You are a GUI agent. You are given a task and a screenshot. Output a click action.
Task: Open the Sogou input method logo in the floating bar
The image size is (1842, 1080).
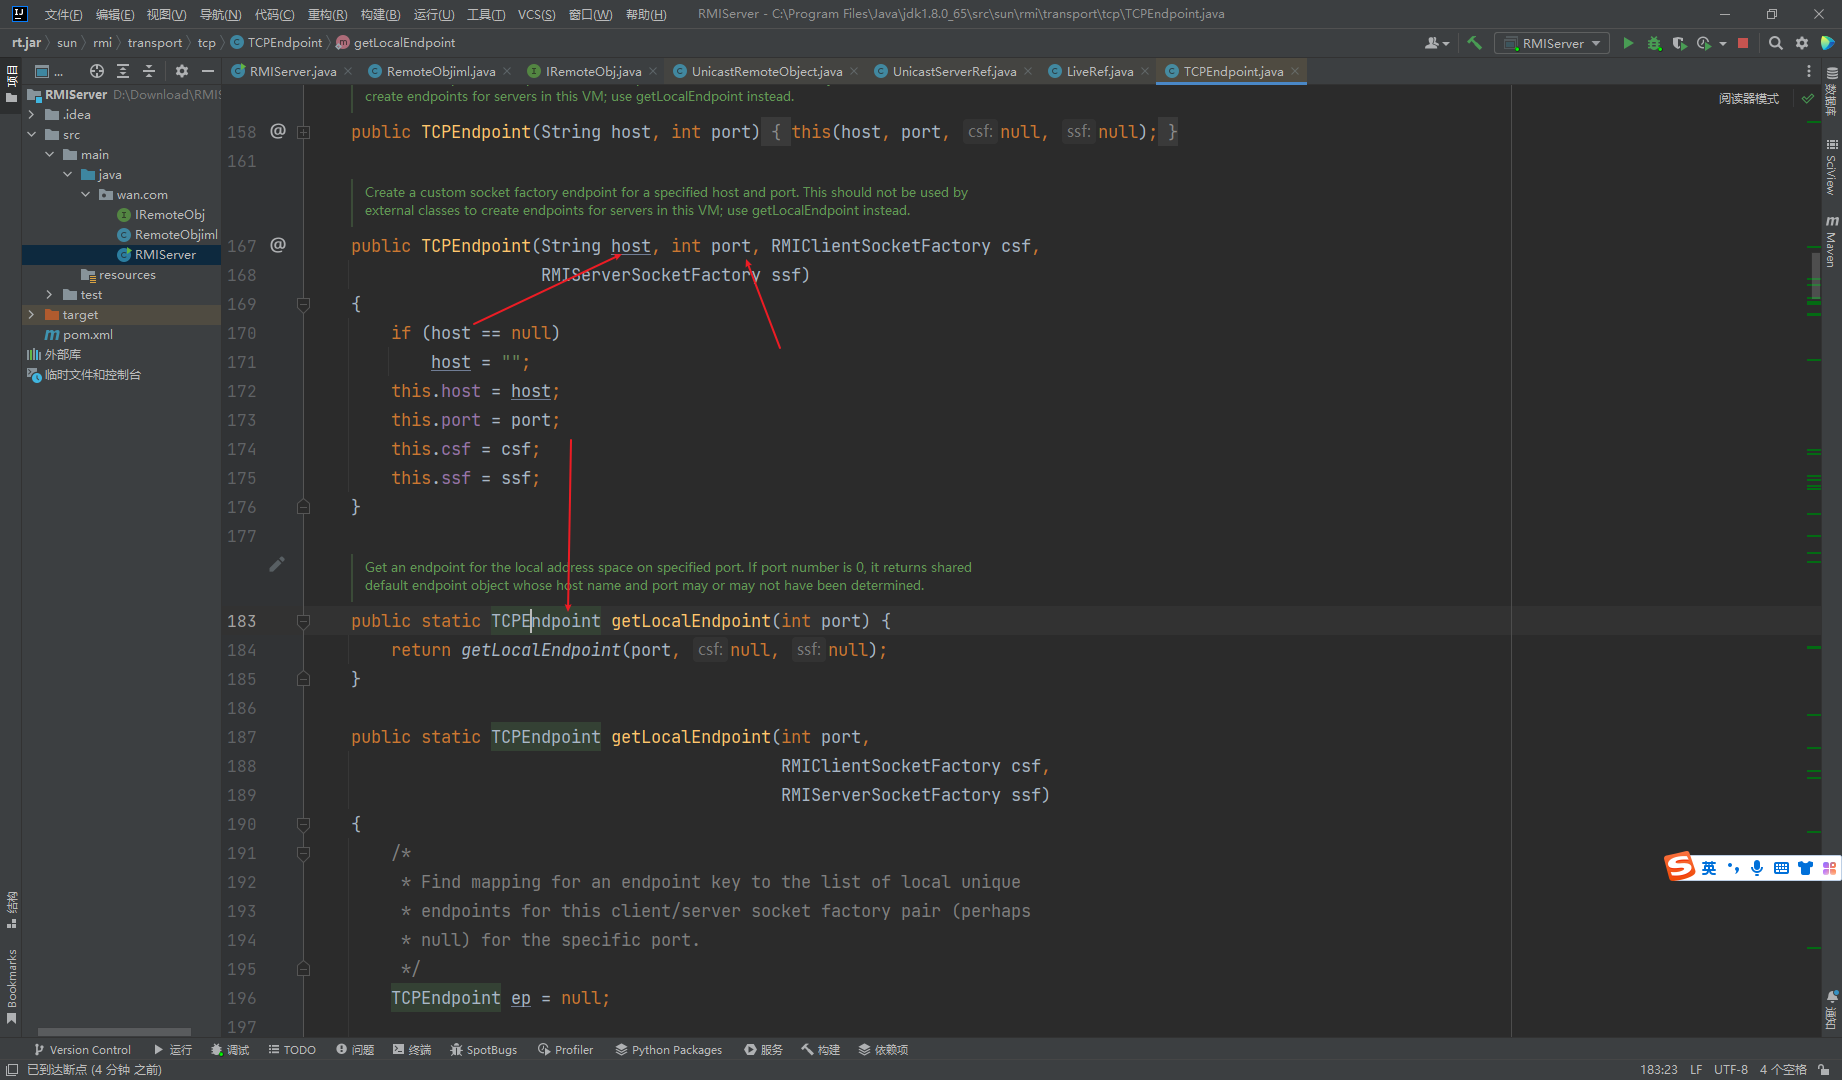pyautogui.click(x=1680, y=866)
